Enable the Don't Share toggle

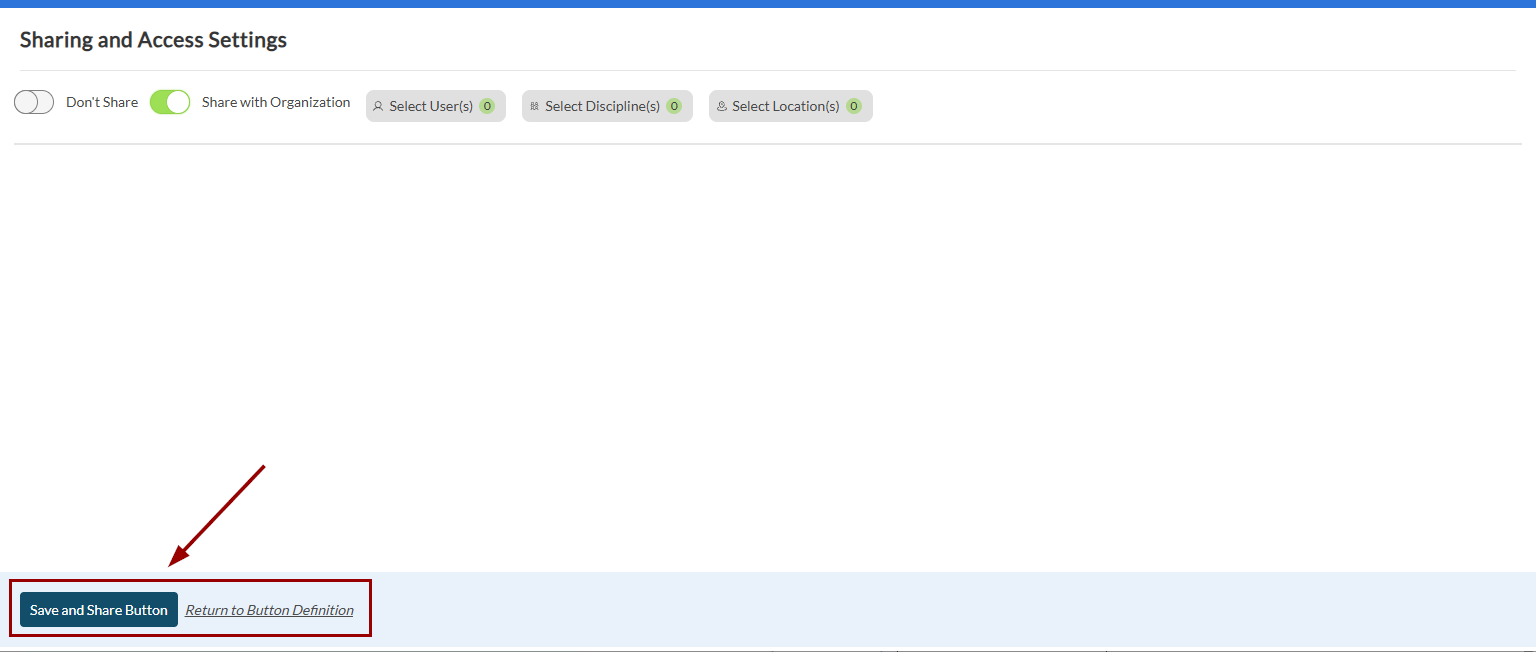click(34, 102)
